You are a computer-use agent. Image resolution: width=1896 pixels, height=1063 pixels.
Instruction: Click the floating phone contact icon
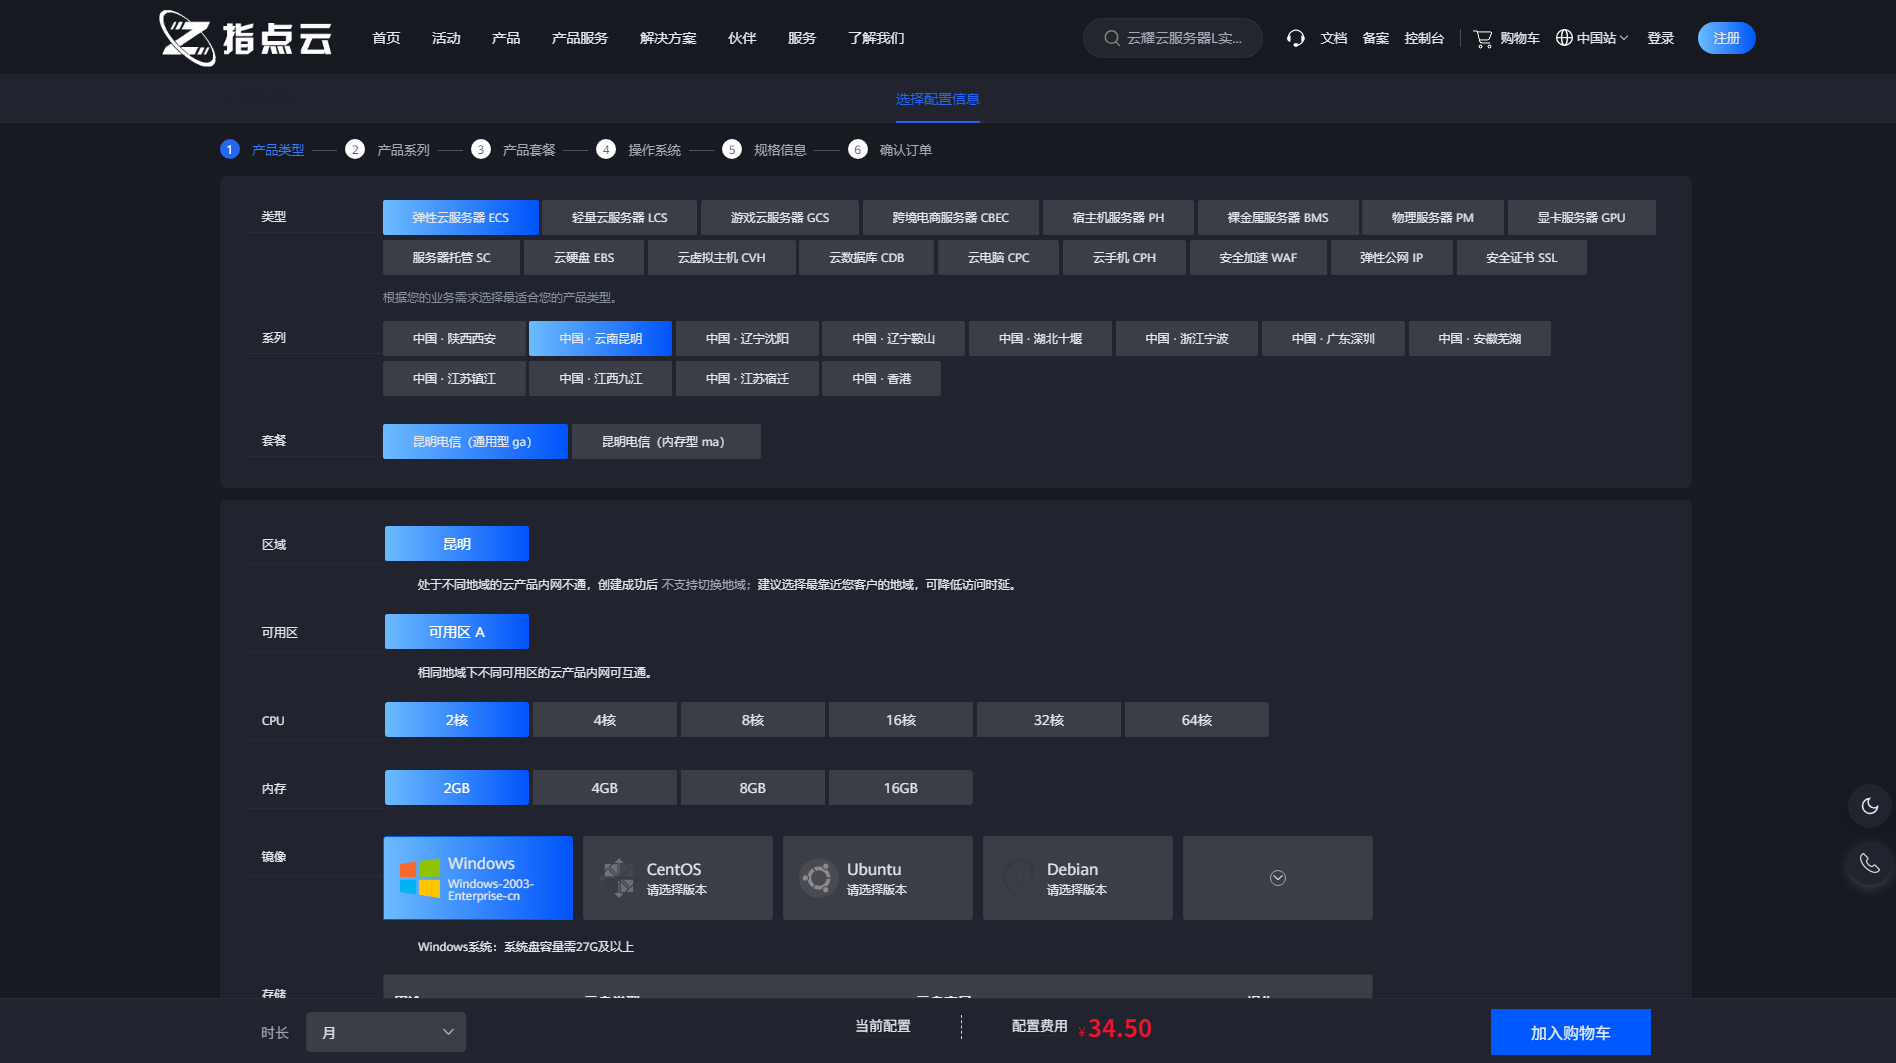click(x=1869, y=863)
